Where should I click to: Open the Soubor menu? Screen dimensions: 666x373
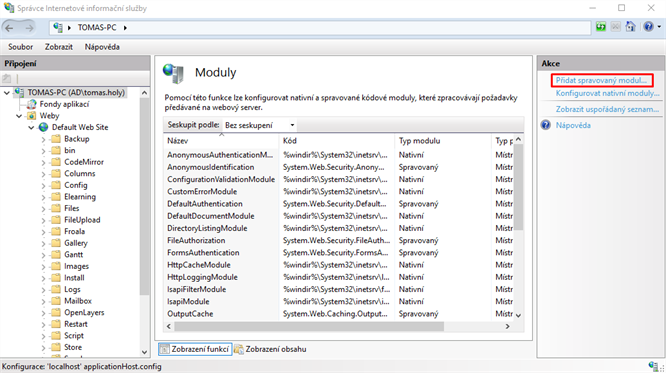(20, 47)
